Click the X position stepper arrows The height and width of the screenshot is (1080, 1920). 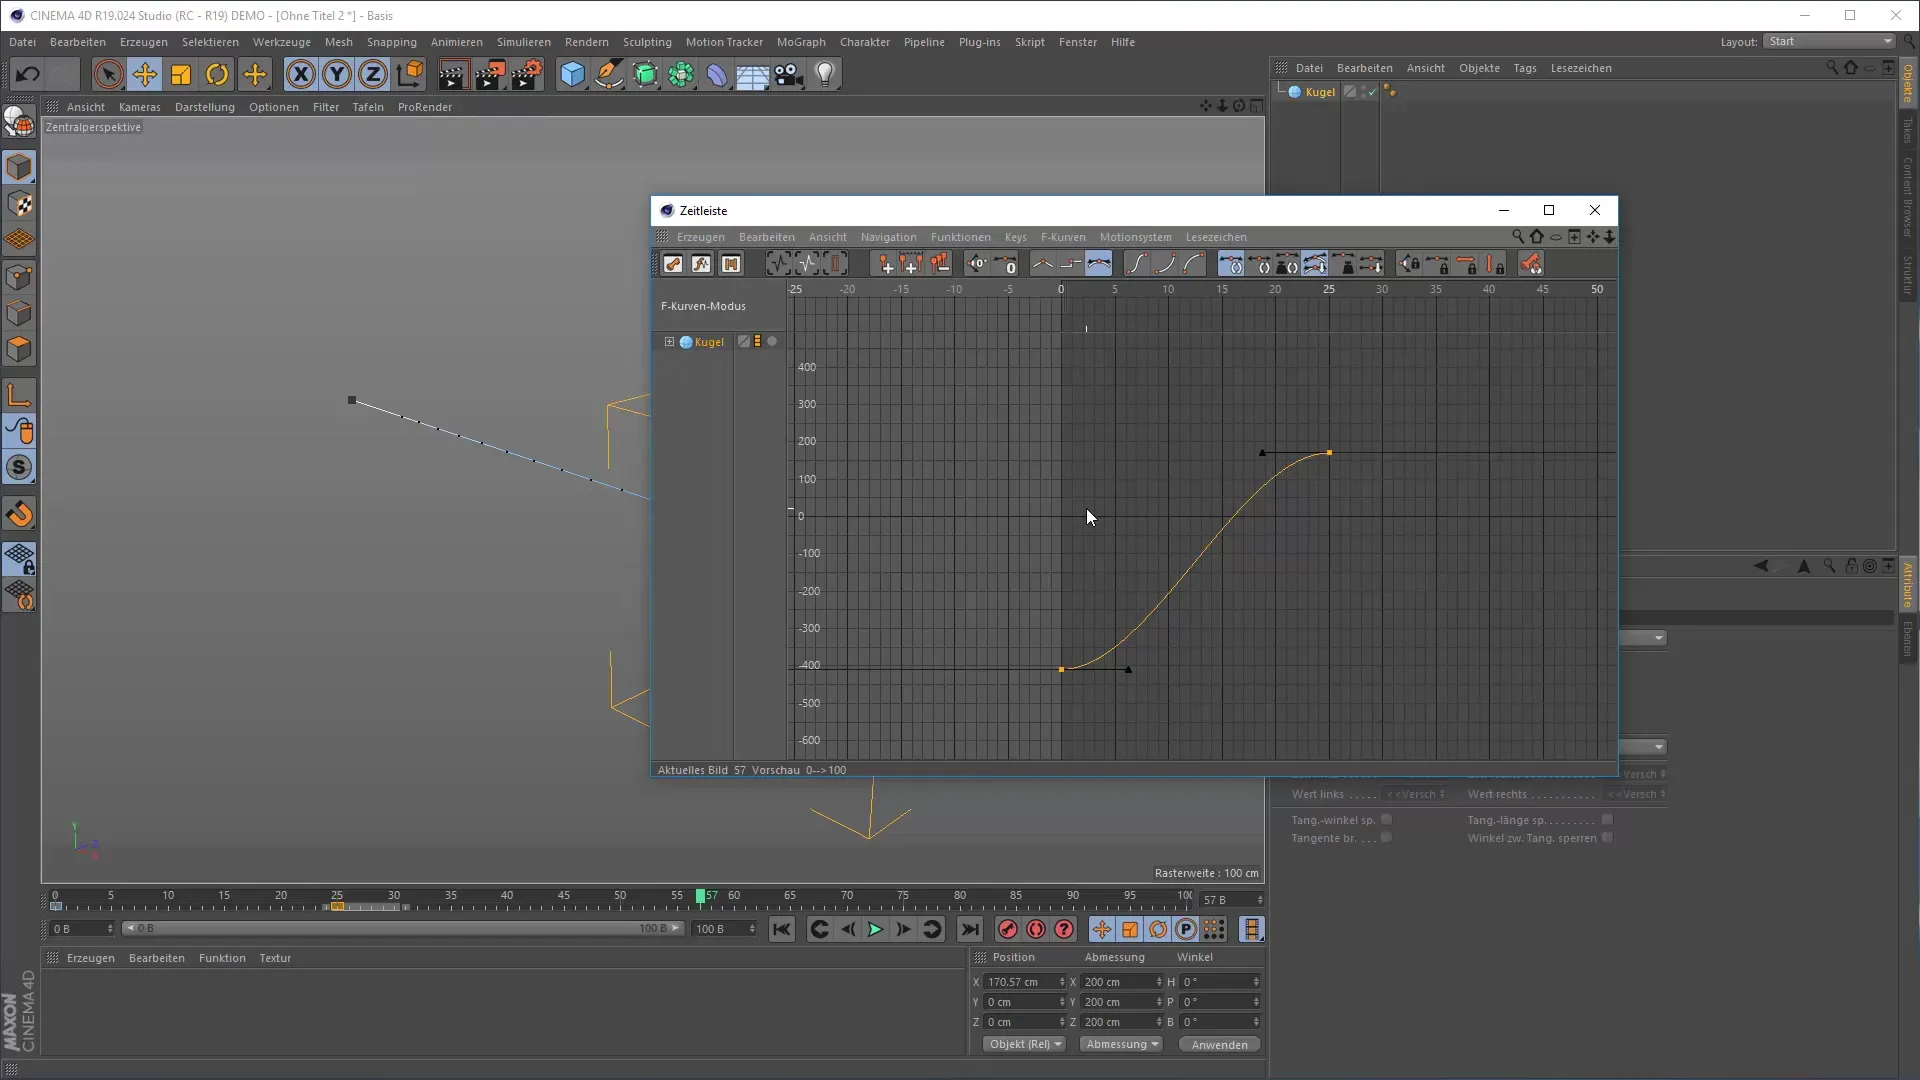pyautogui.click(x=1062, y=982)
